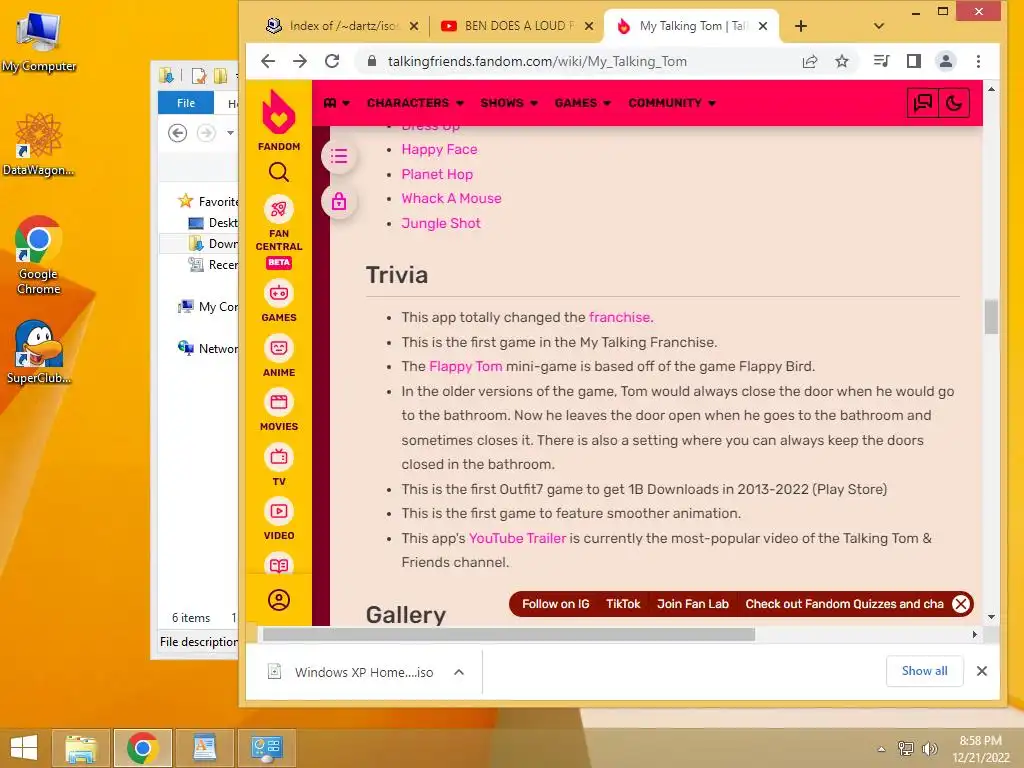The width and height of the screenshot is (1024, 768).
Task: Open the Happy Face link
Action: pyautogui.click(x=439, y=150)
